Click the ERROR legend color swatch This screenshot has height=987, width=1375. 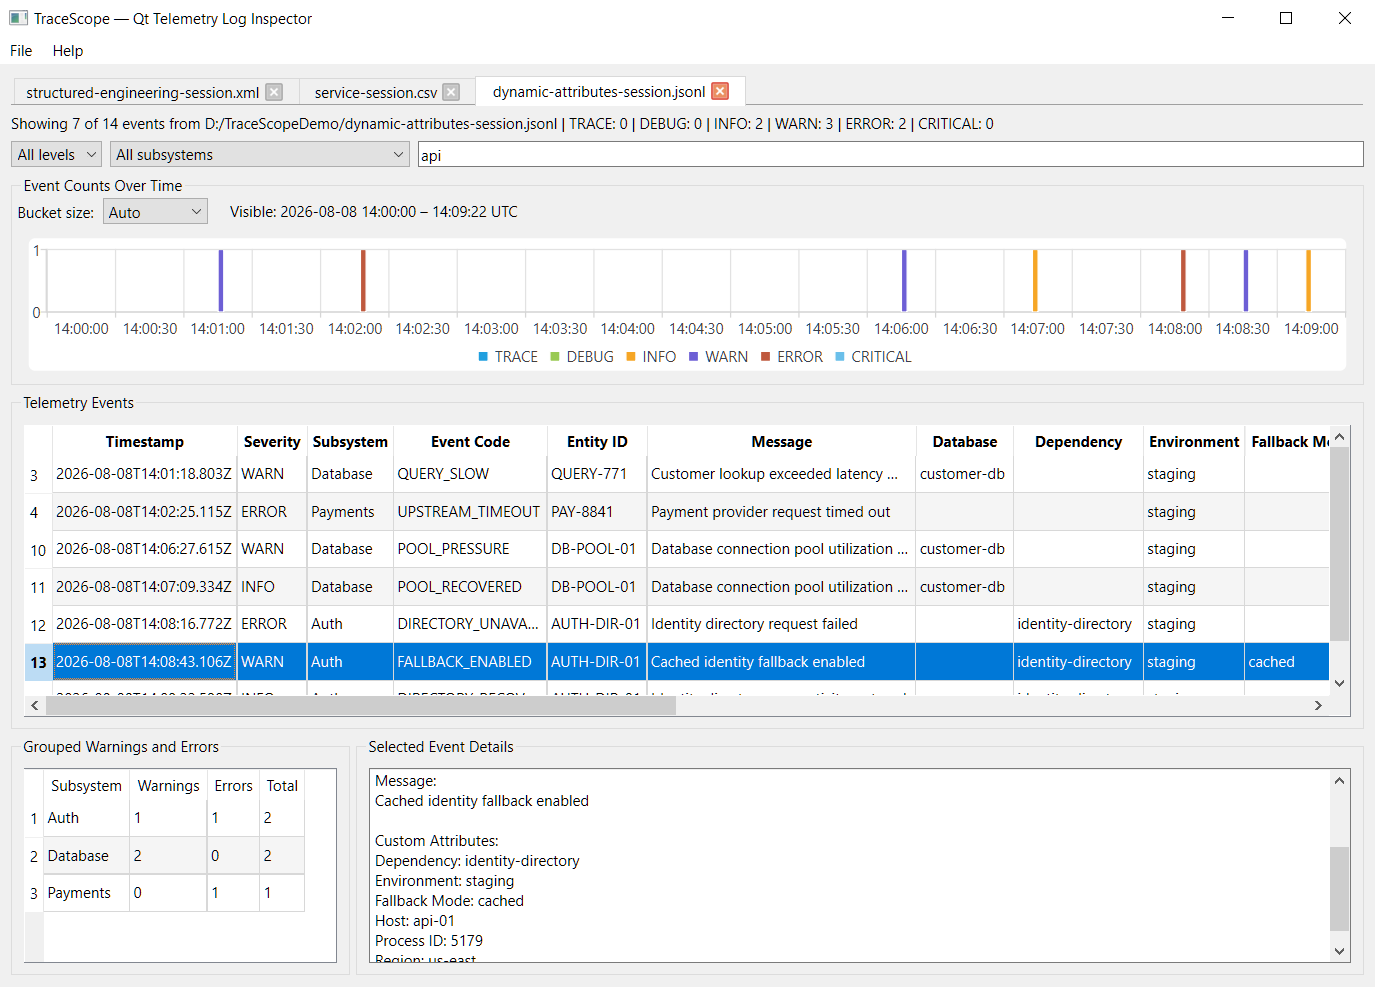pyautogui.click(x=766, y=357)
